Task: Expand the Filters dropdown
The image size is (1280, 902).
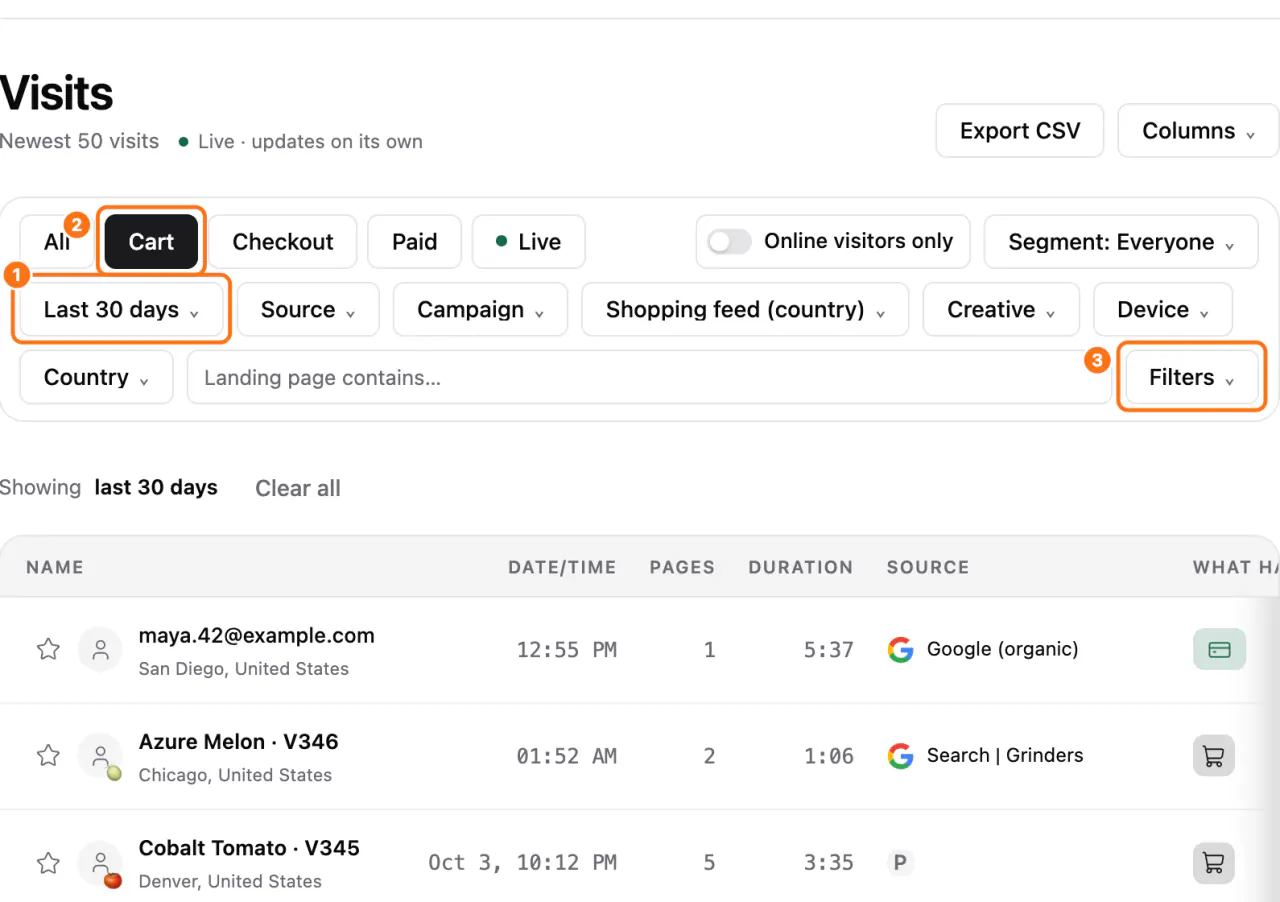Action: [x=1192, y=378]
